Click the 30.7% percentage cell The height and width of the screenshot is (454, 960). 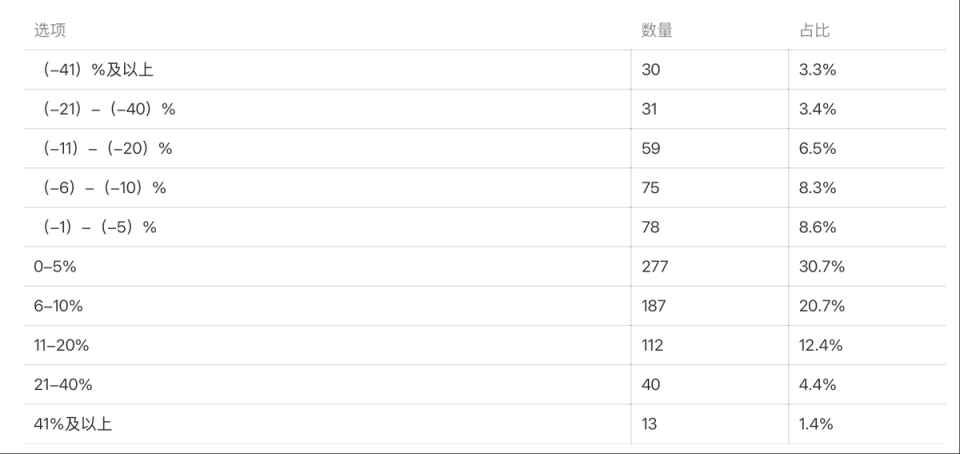(x=822, y=267)
